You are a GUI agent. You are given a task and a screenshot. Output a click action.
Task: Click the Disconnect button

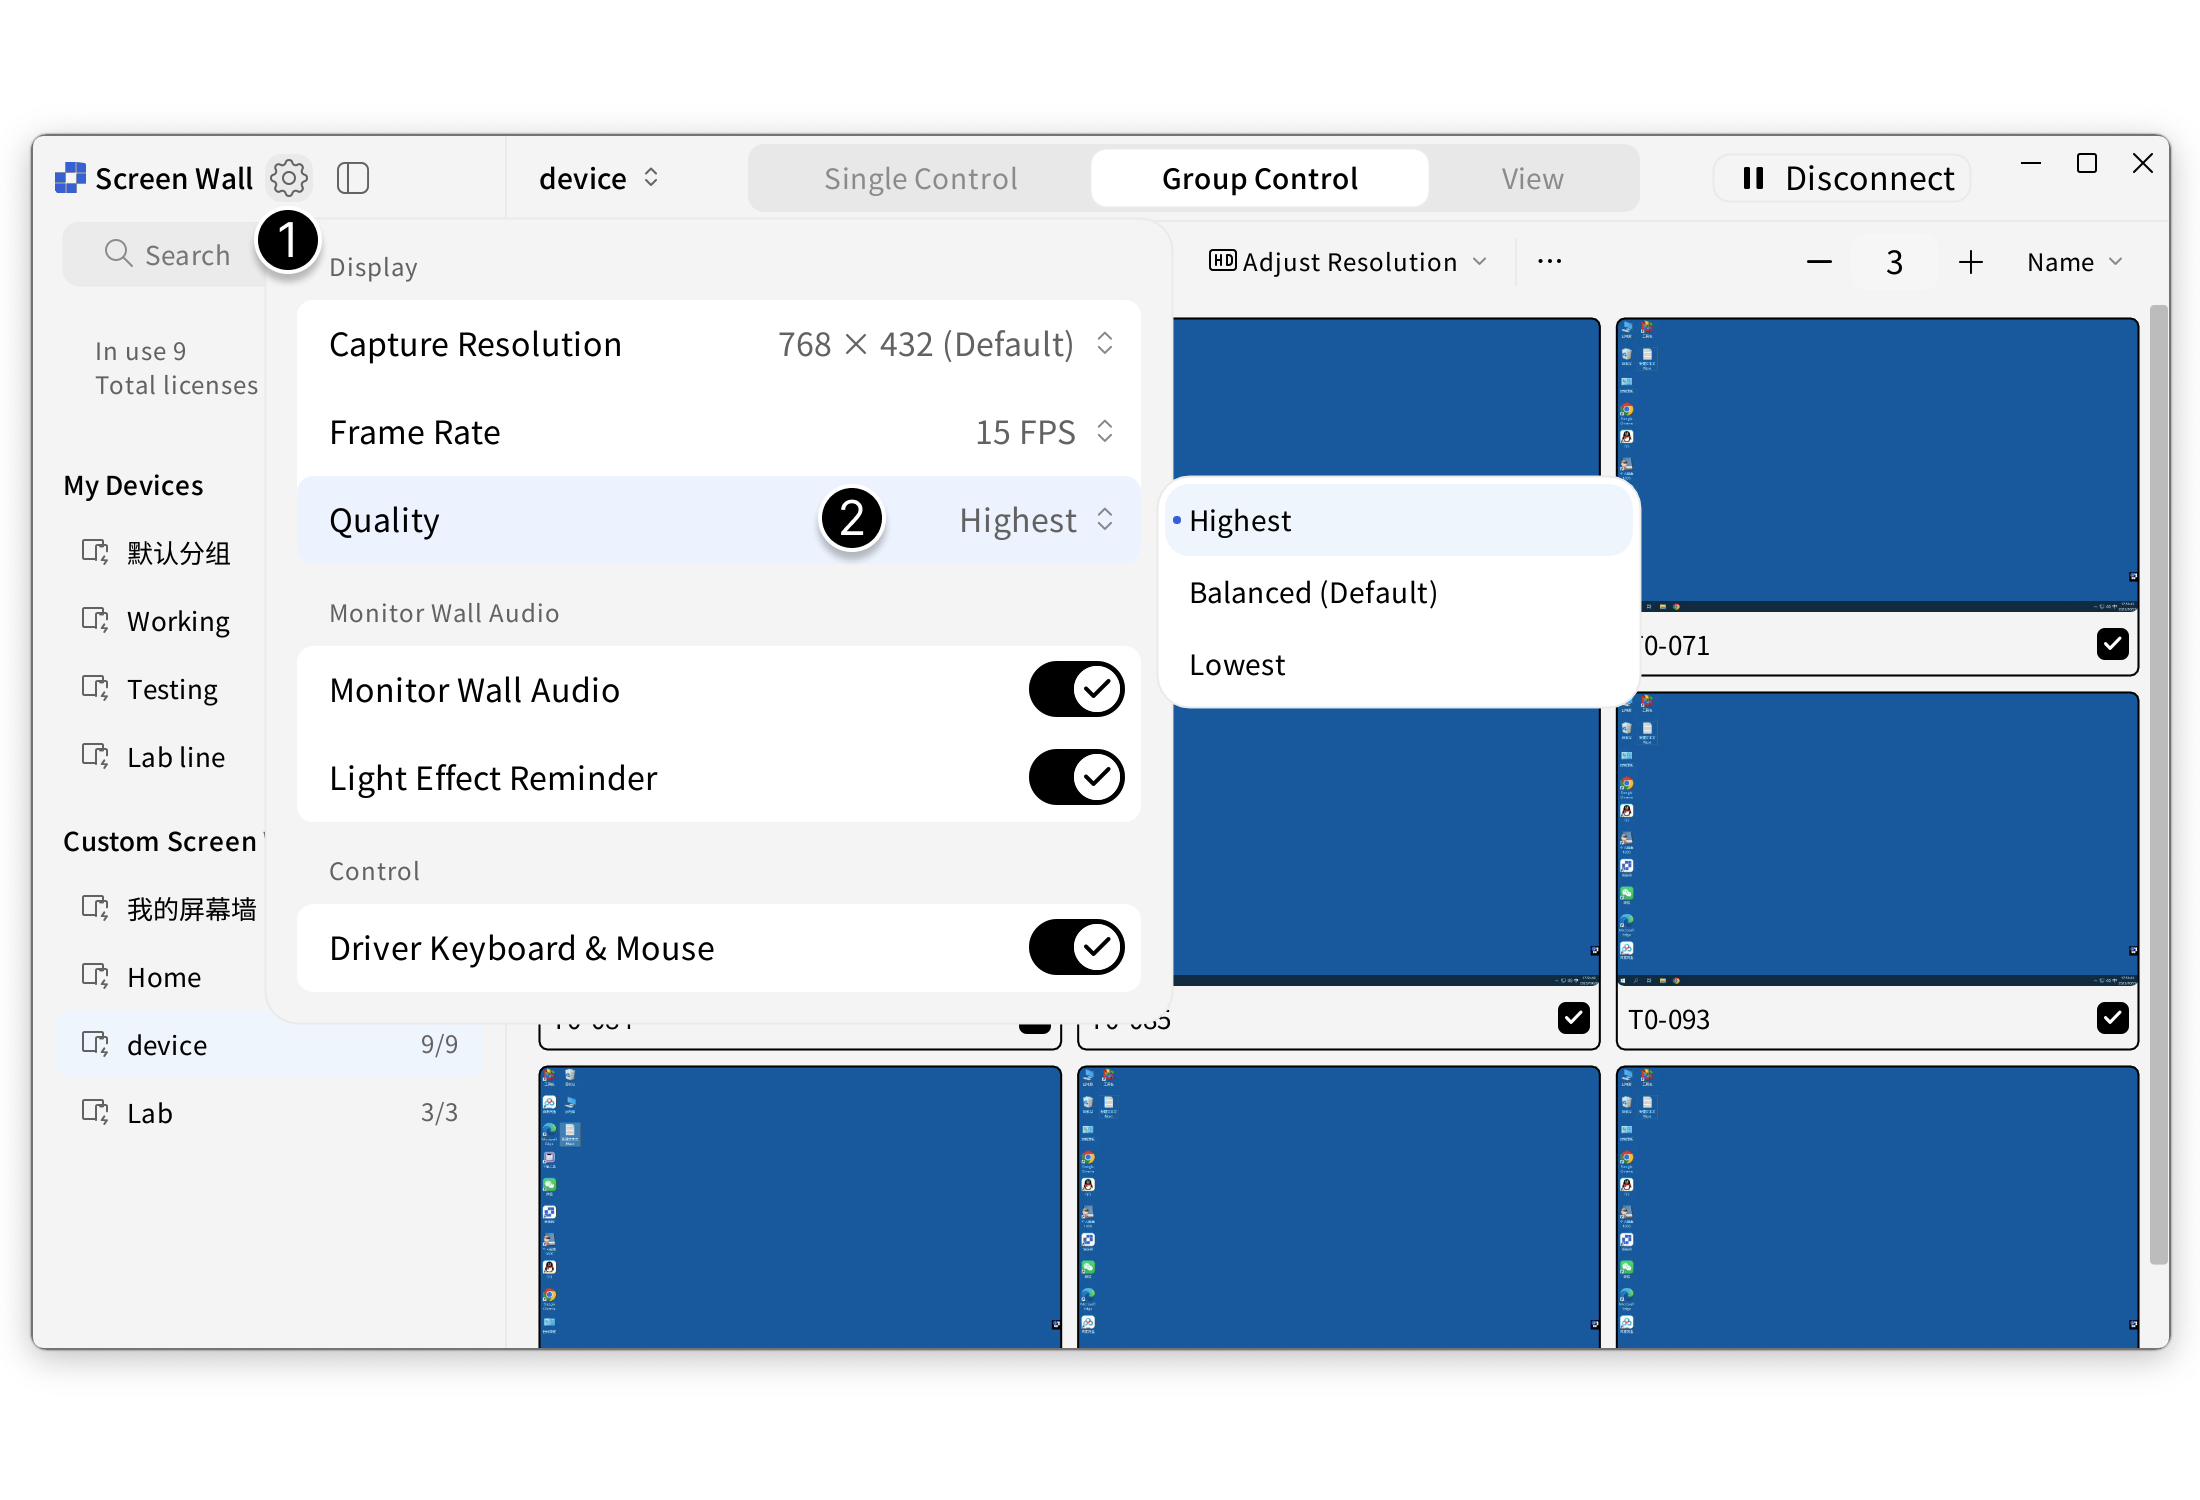(x=1843, y=178)
